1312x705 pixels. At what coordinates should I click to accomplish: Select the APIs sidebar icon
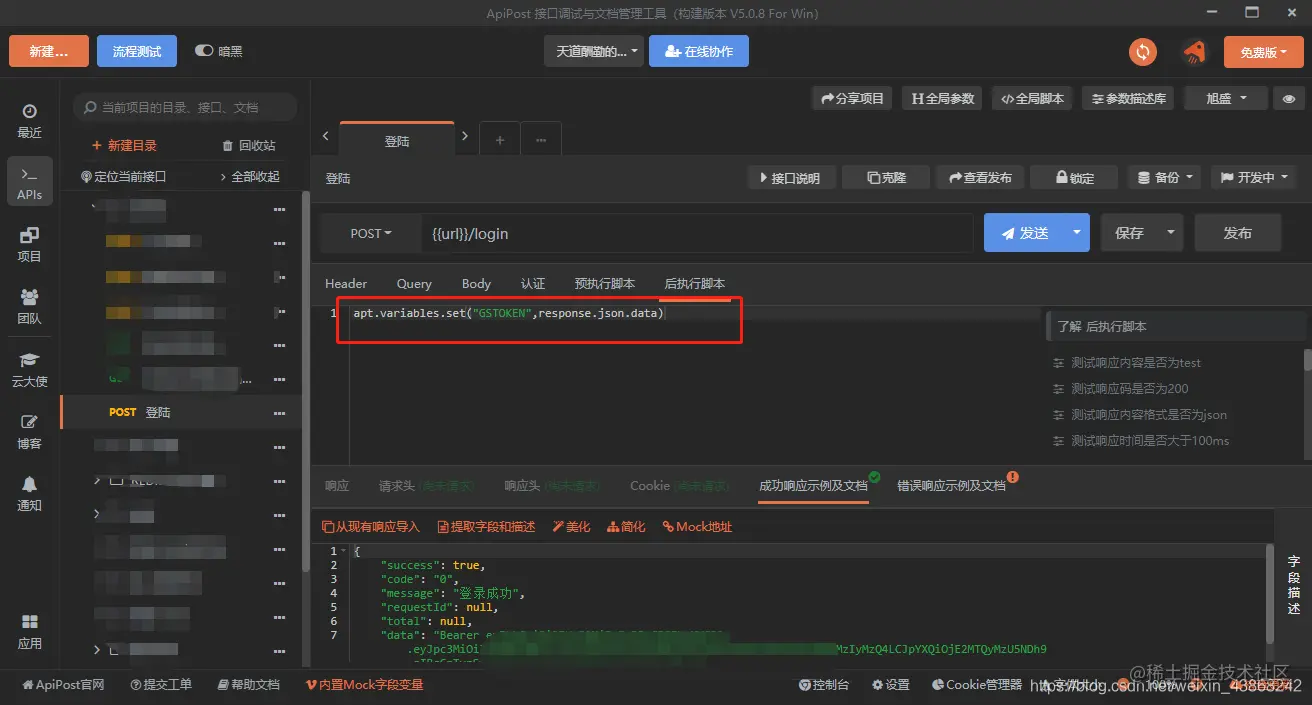tap(29, 182)
